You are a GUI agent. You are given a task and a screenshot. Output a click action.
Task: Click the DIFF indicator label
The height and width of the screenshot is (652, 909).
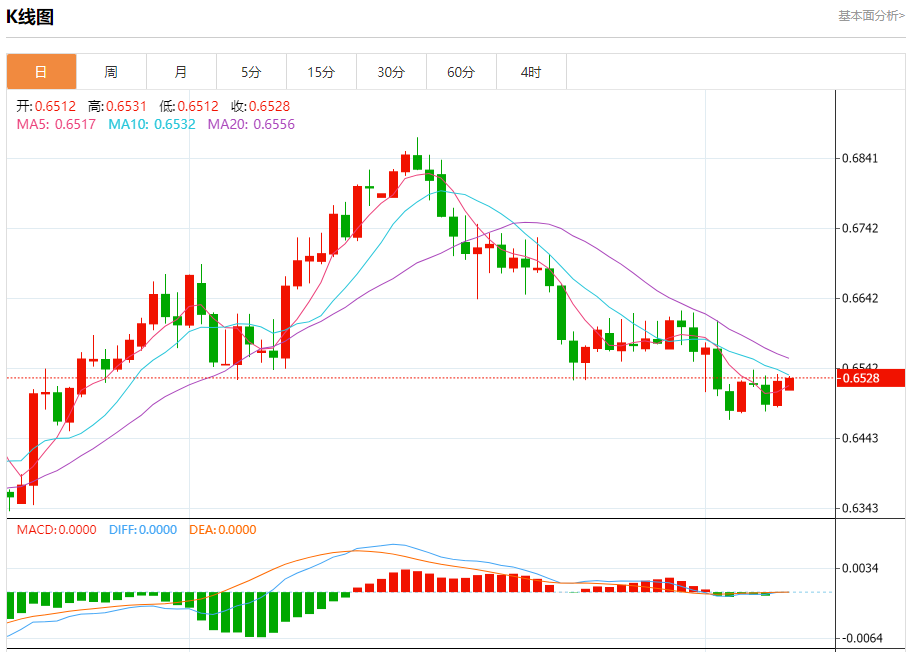click(142, 530)
